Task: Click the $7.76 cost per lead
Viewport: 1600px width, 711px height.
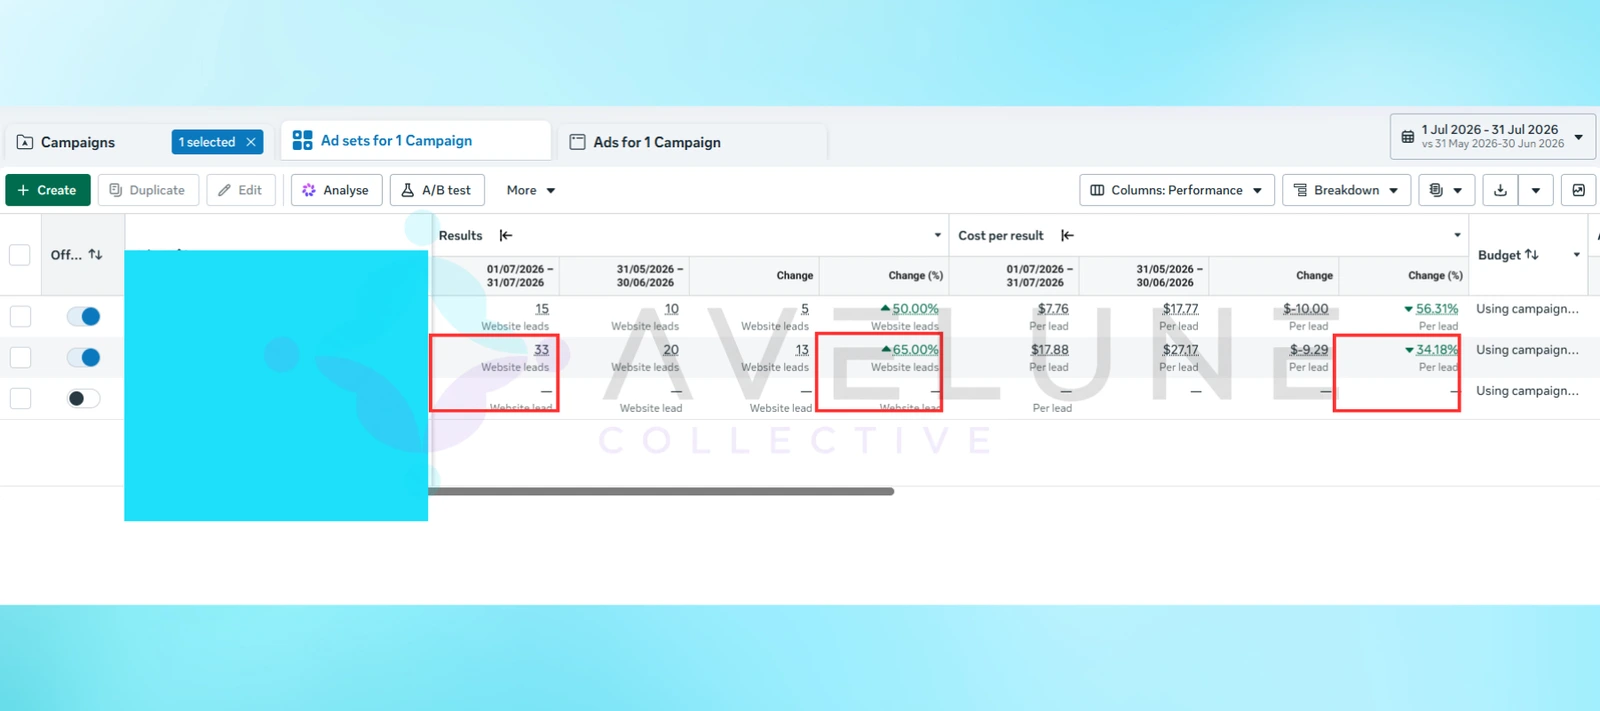Action: point(1053,309)
